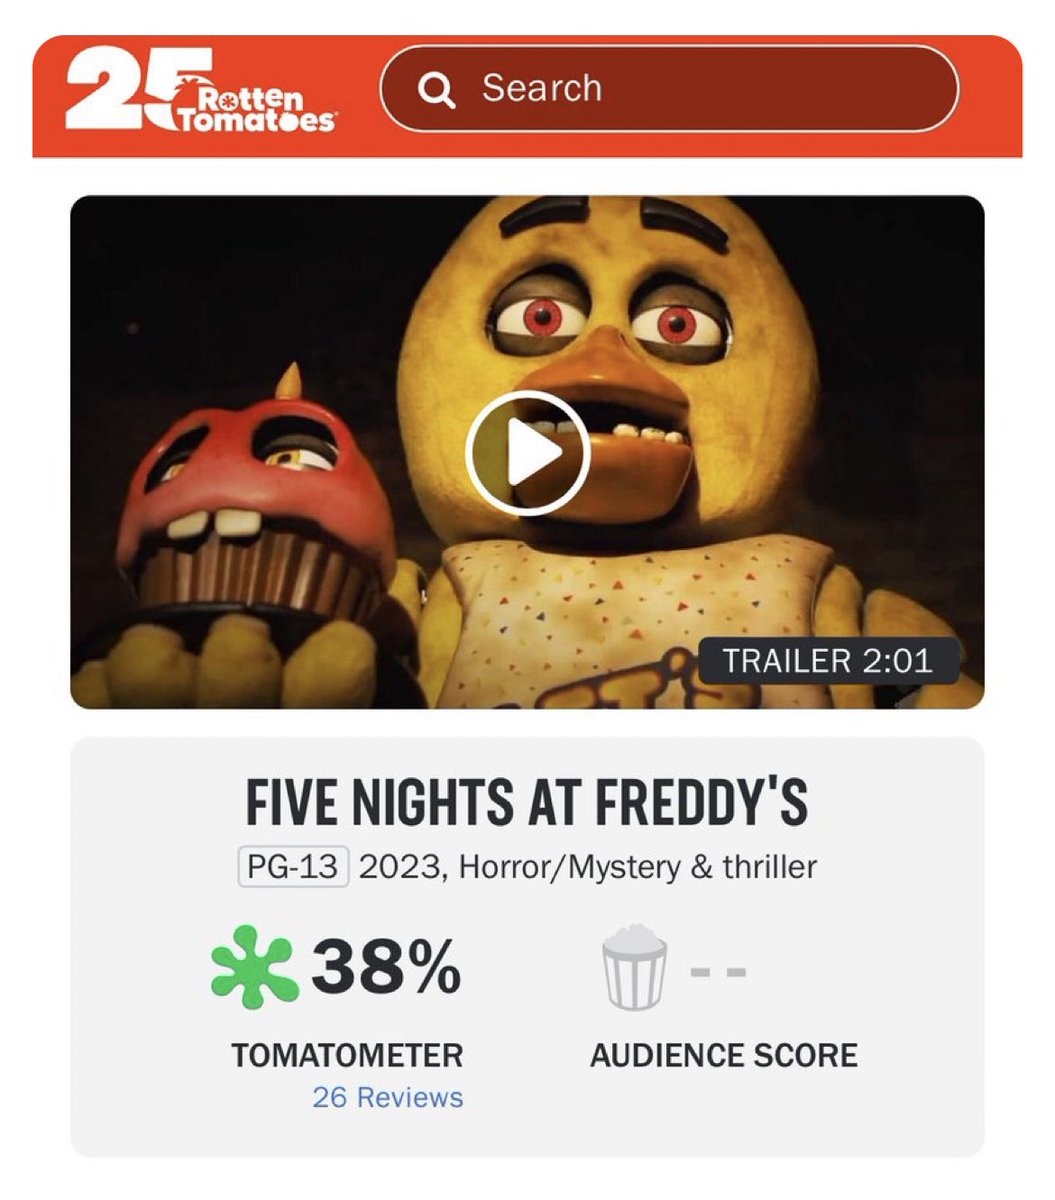
Task: Focus the Search input field
Action: coord(669,88)
